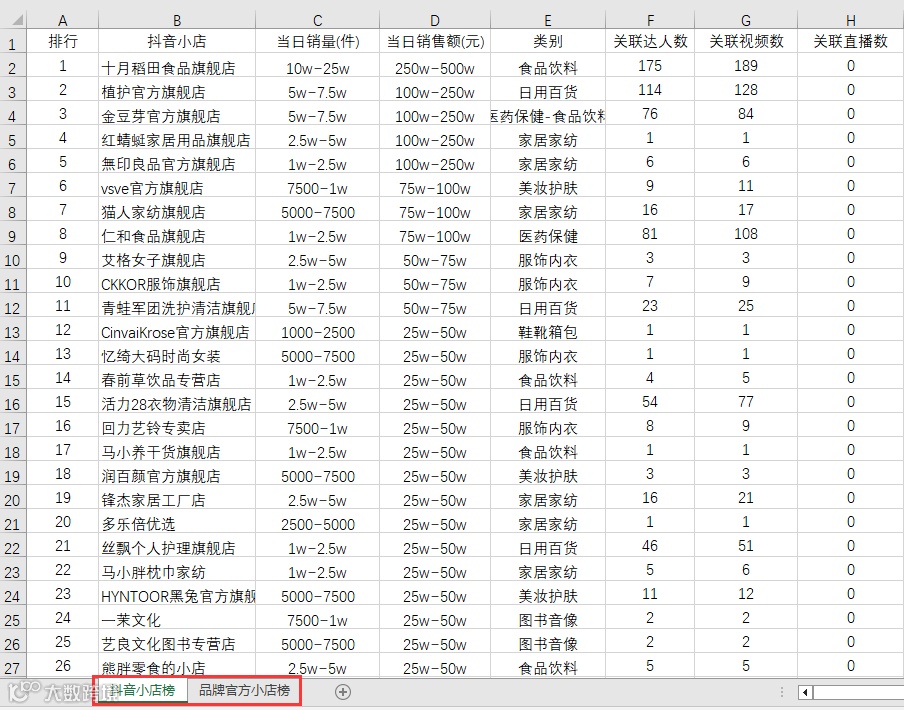The image size is (904, 710).
Task: Click the 当日销售额(元) header cell
Action: [x=434, y=42]
